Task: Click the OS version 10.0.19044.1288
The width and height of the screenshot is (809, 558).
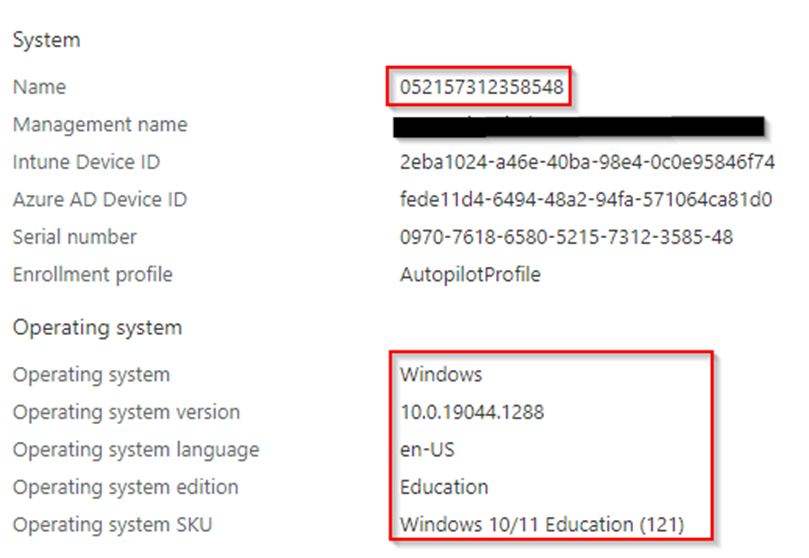Action: click(x=471, y=412)
